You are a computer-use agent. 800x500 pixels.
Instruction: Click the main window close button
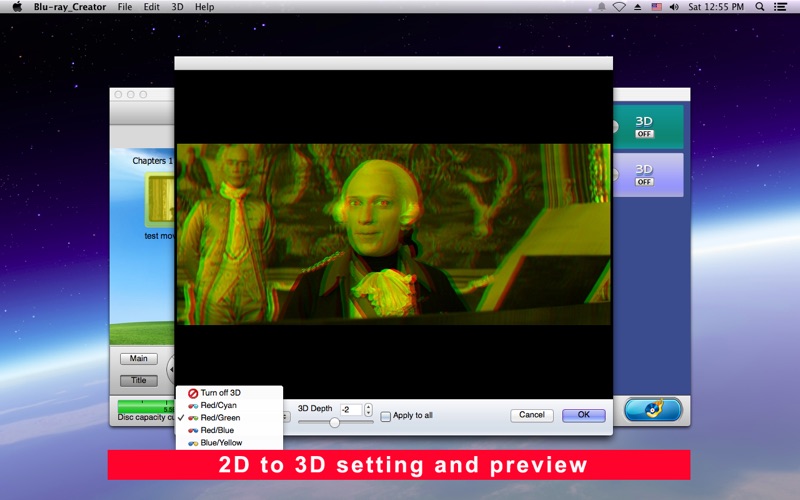(118, 95)
